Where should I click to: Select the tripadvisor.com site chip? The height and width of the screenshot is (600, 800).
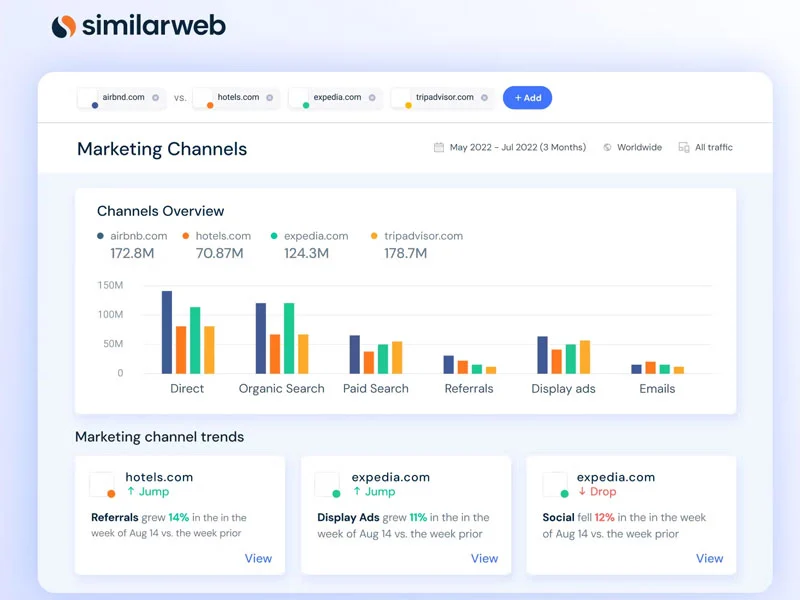tap(442, 97)
